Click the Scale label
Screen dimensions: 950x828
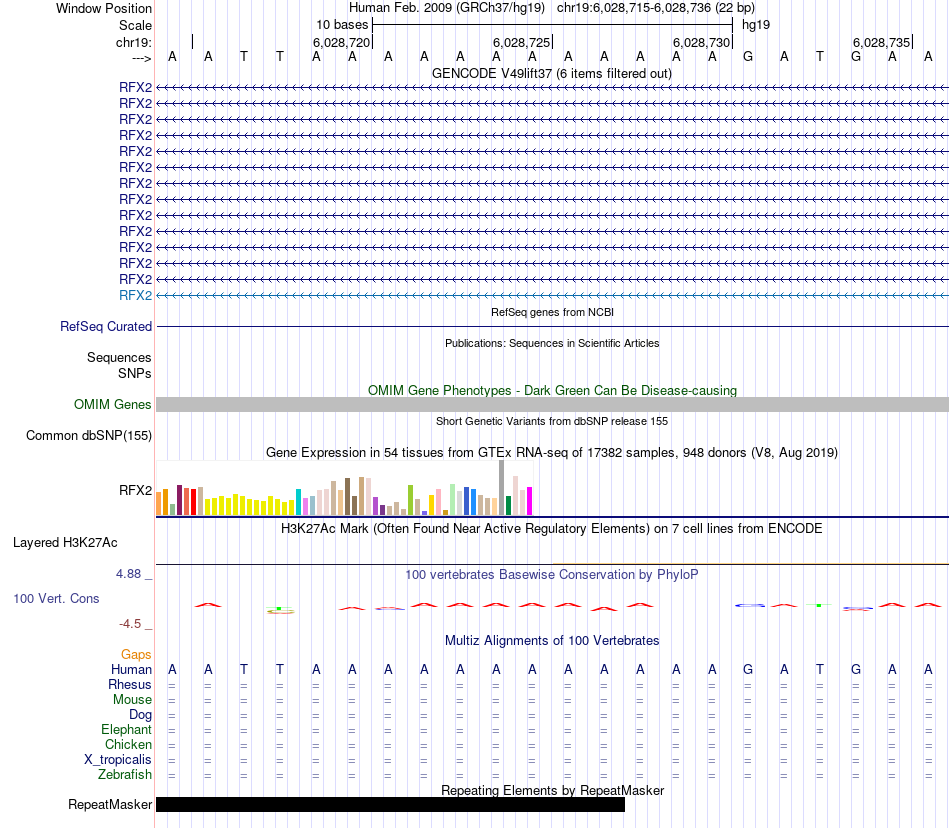tap(135, 25)
